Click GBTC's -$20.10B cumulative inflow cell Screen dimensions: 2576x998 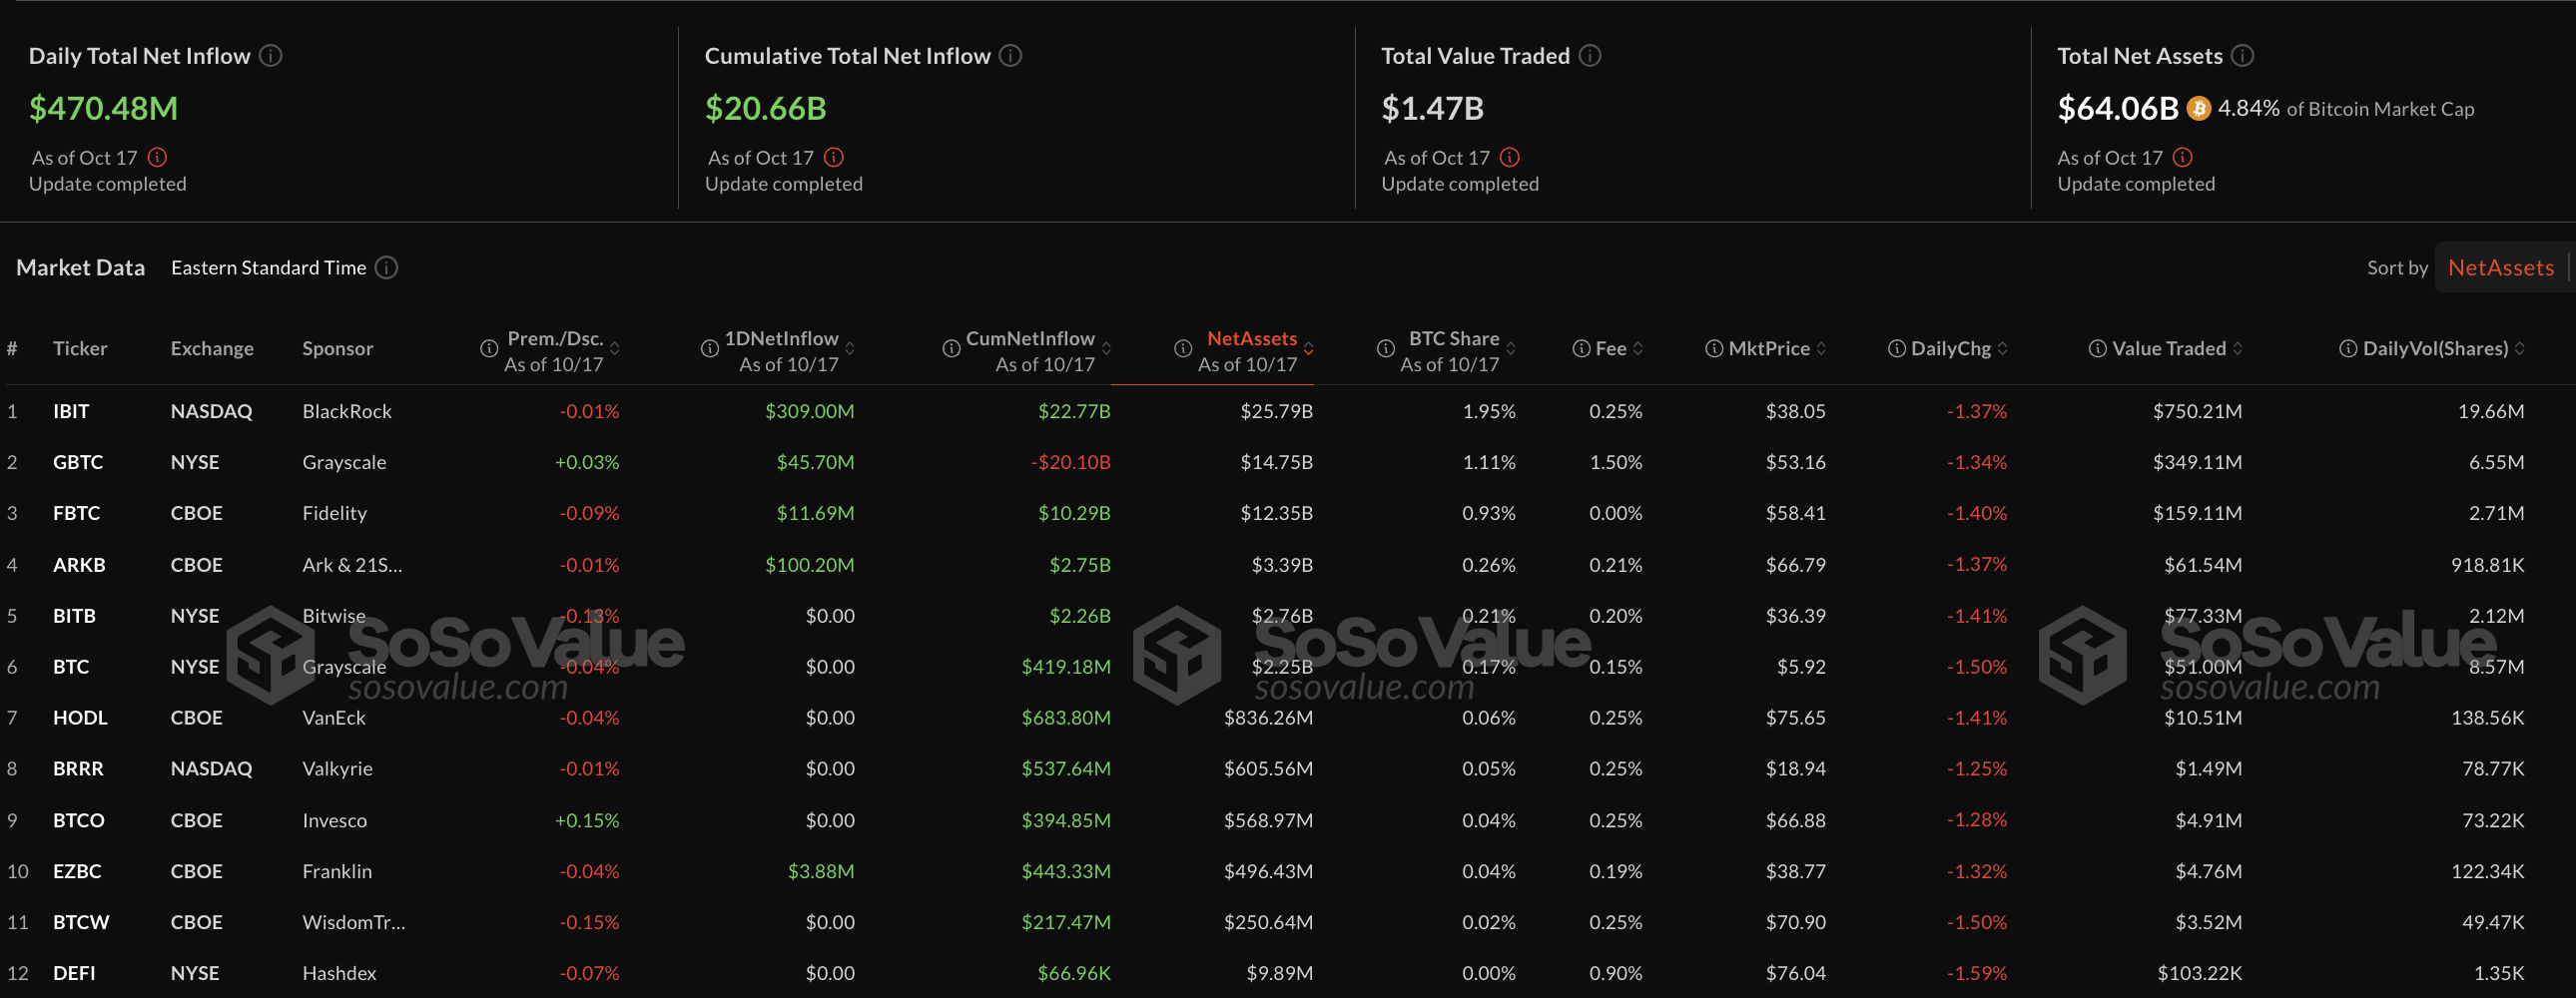click(x=1071, y=462)
